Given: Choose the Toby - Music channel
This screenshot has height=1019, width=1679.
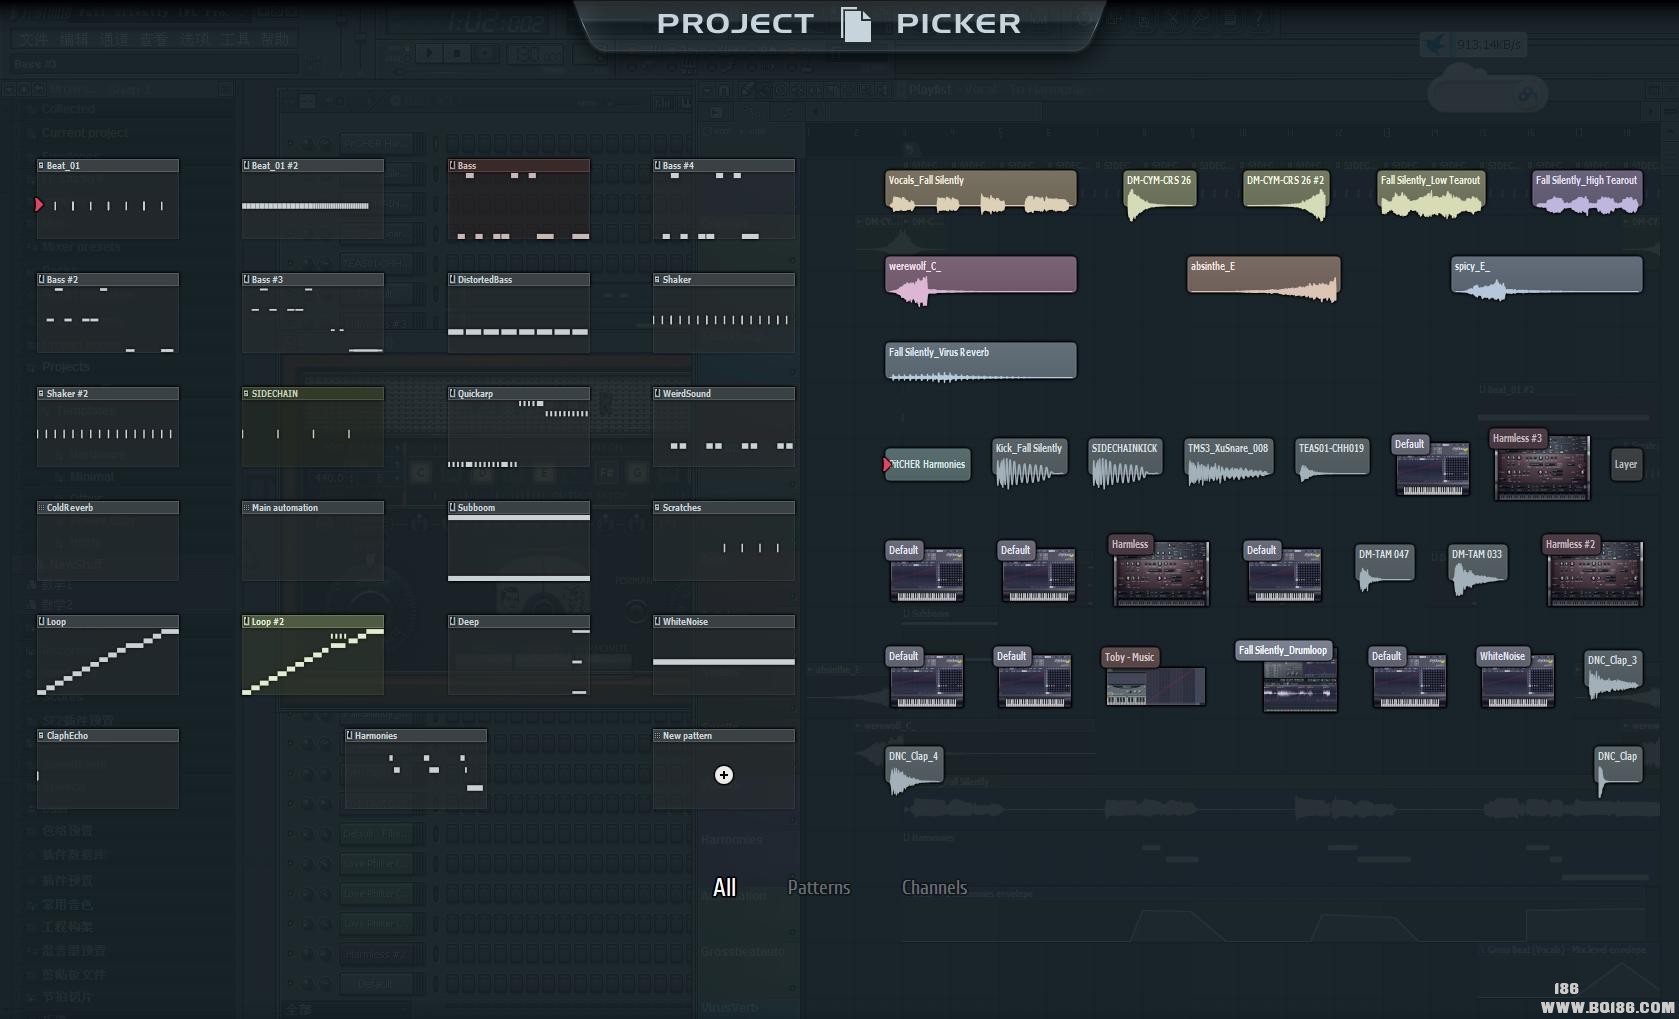Looking at the screenshot, I should 1155,678.
